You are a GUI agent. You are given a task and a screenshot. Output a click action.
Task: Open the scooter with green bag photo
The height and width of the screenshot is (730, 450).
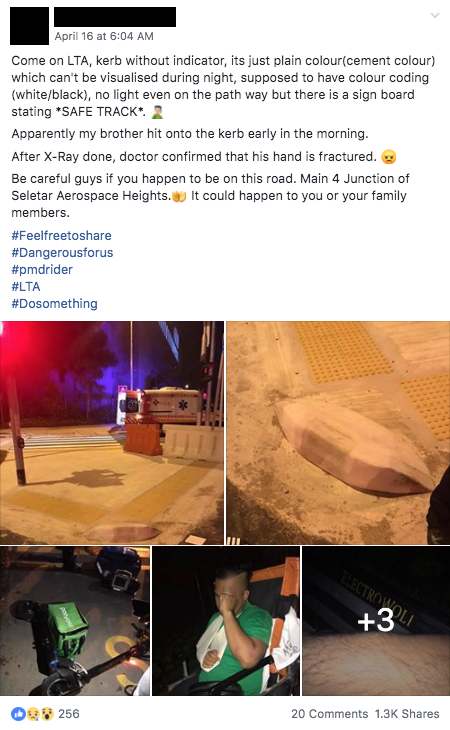click(x=75, y=621)
